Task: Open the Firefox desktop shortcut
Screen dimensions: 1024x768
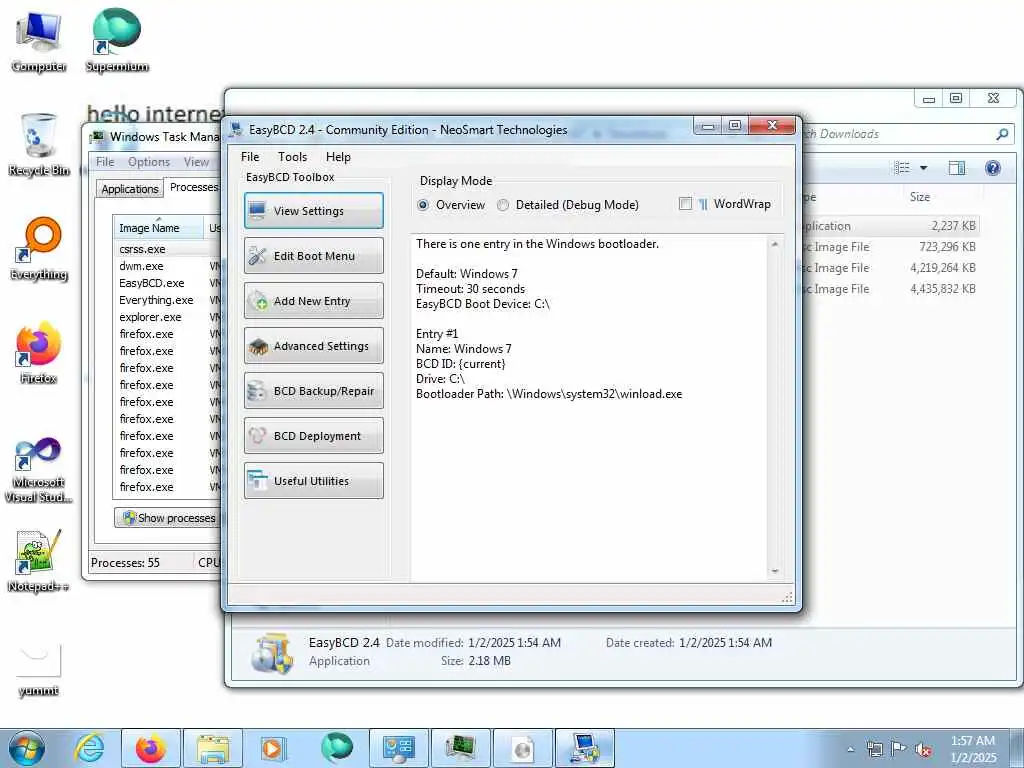Action: point(39,352)
